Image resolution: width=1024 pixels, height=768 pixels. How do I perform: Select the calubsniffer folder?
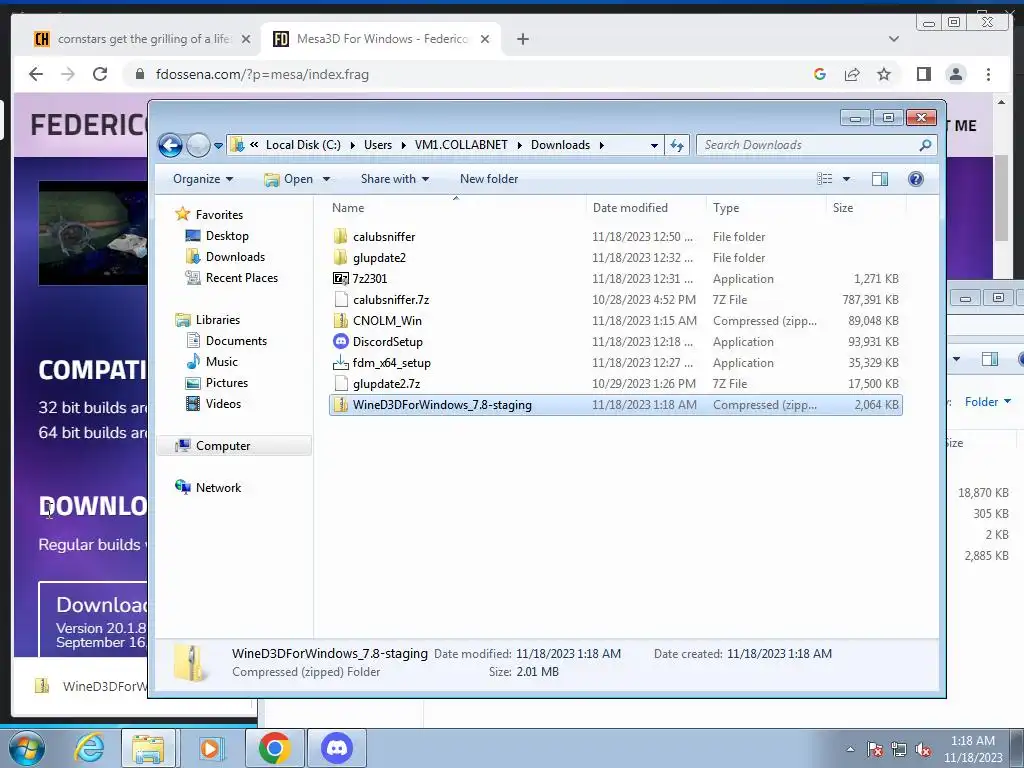[384, 236]
